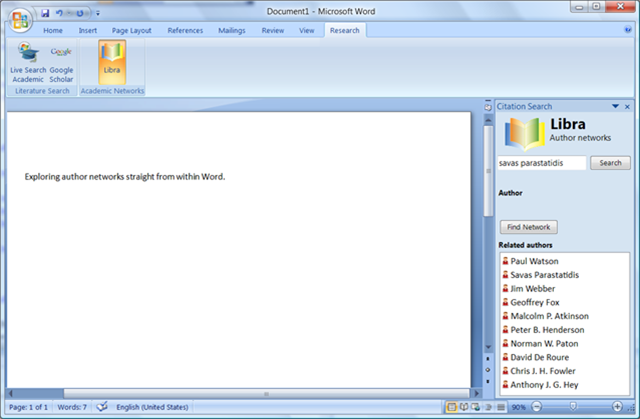The width and height of the screenshot is (640, 419).
Task: Select Peter B. Henderson in the list
Action: coord(543,330)
